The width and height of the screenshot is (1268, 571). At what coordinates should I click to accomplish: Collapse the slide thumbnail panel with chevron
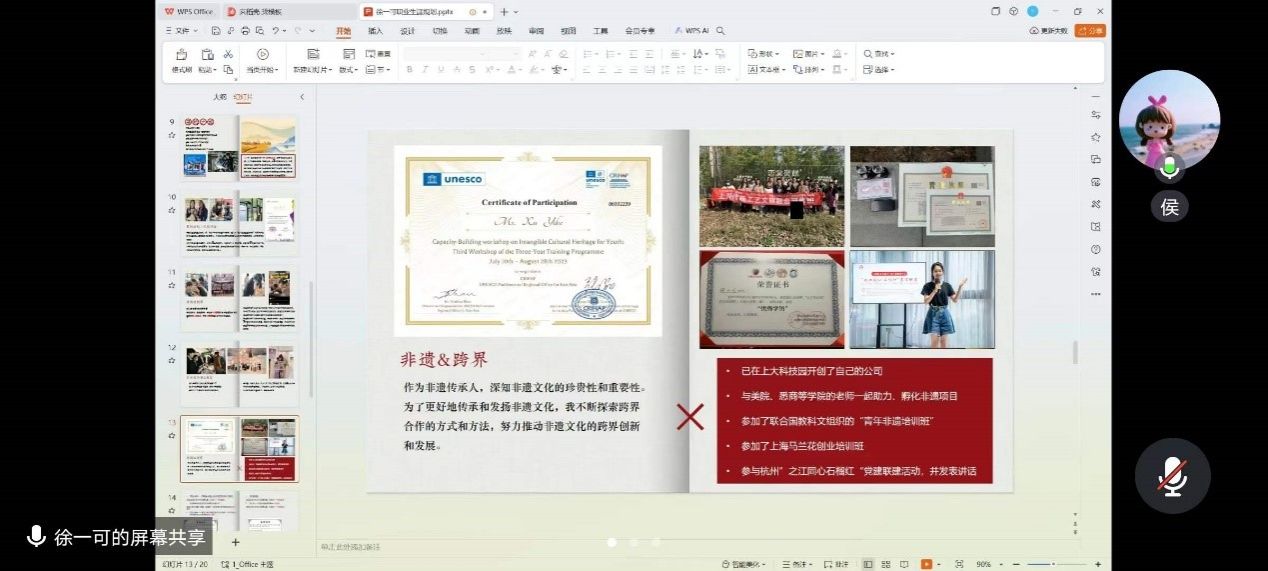(302, 97)
